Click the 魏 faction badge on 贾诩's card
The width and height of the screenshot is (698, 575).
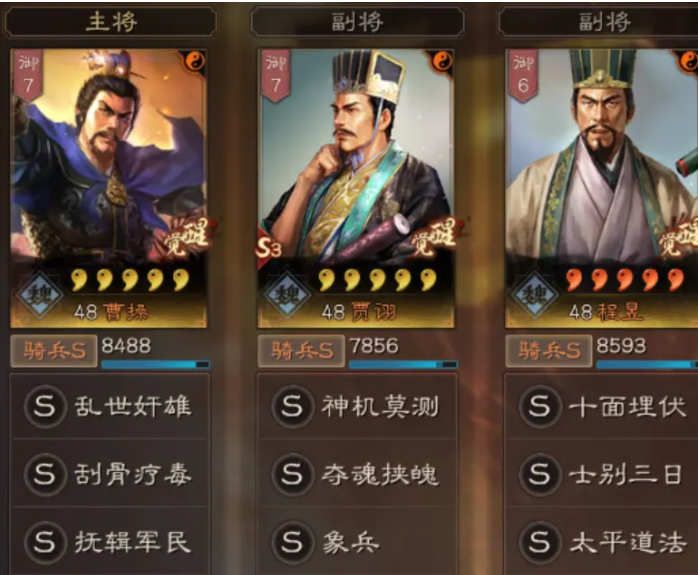pos(287,294)
